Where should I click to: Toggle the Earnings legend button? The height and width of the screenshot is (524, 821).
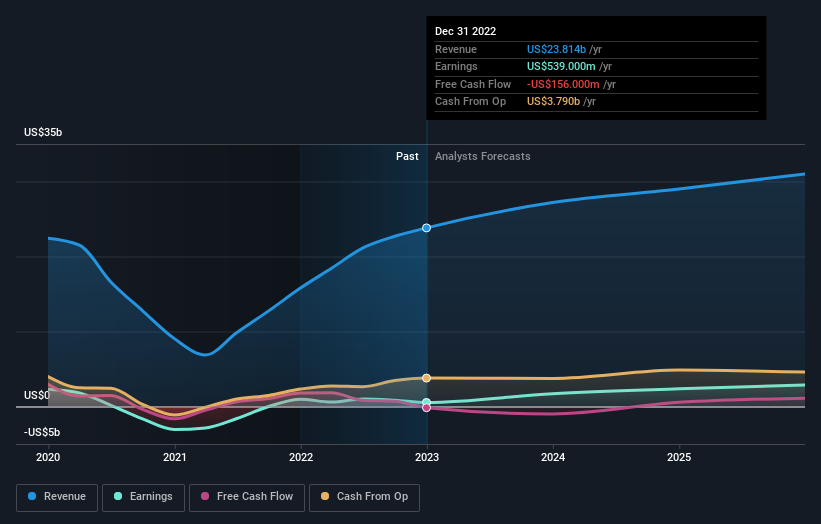click(143, 497)
